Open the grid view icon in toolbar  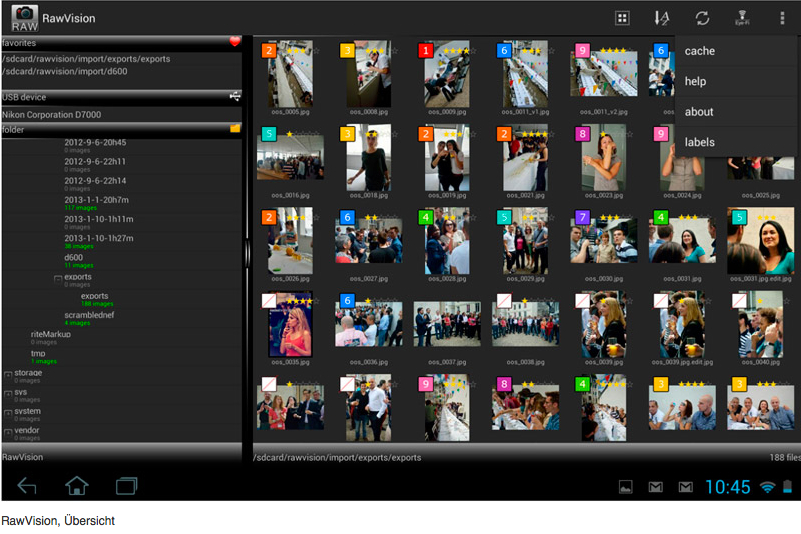click(622, 18)
